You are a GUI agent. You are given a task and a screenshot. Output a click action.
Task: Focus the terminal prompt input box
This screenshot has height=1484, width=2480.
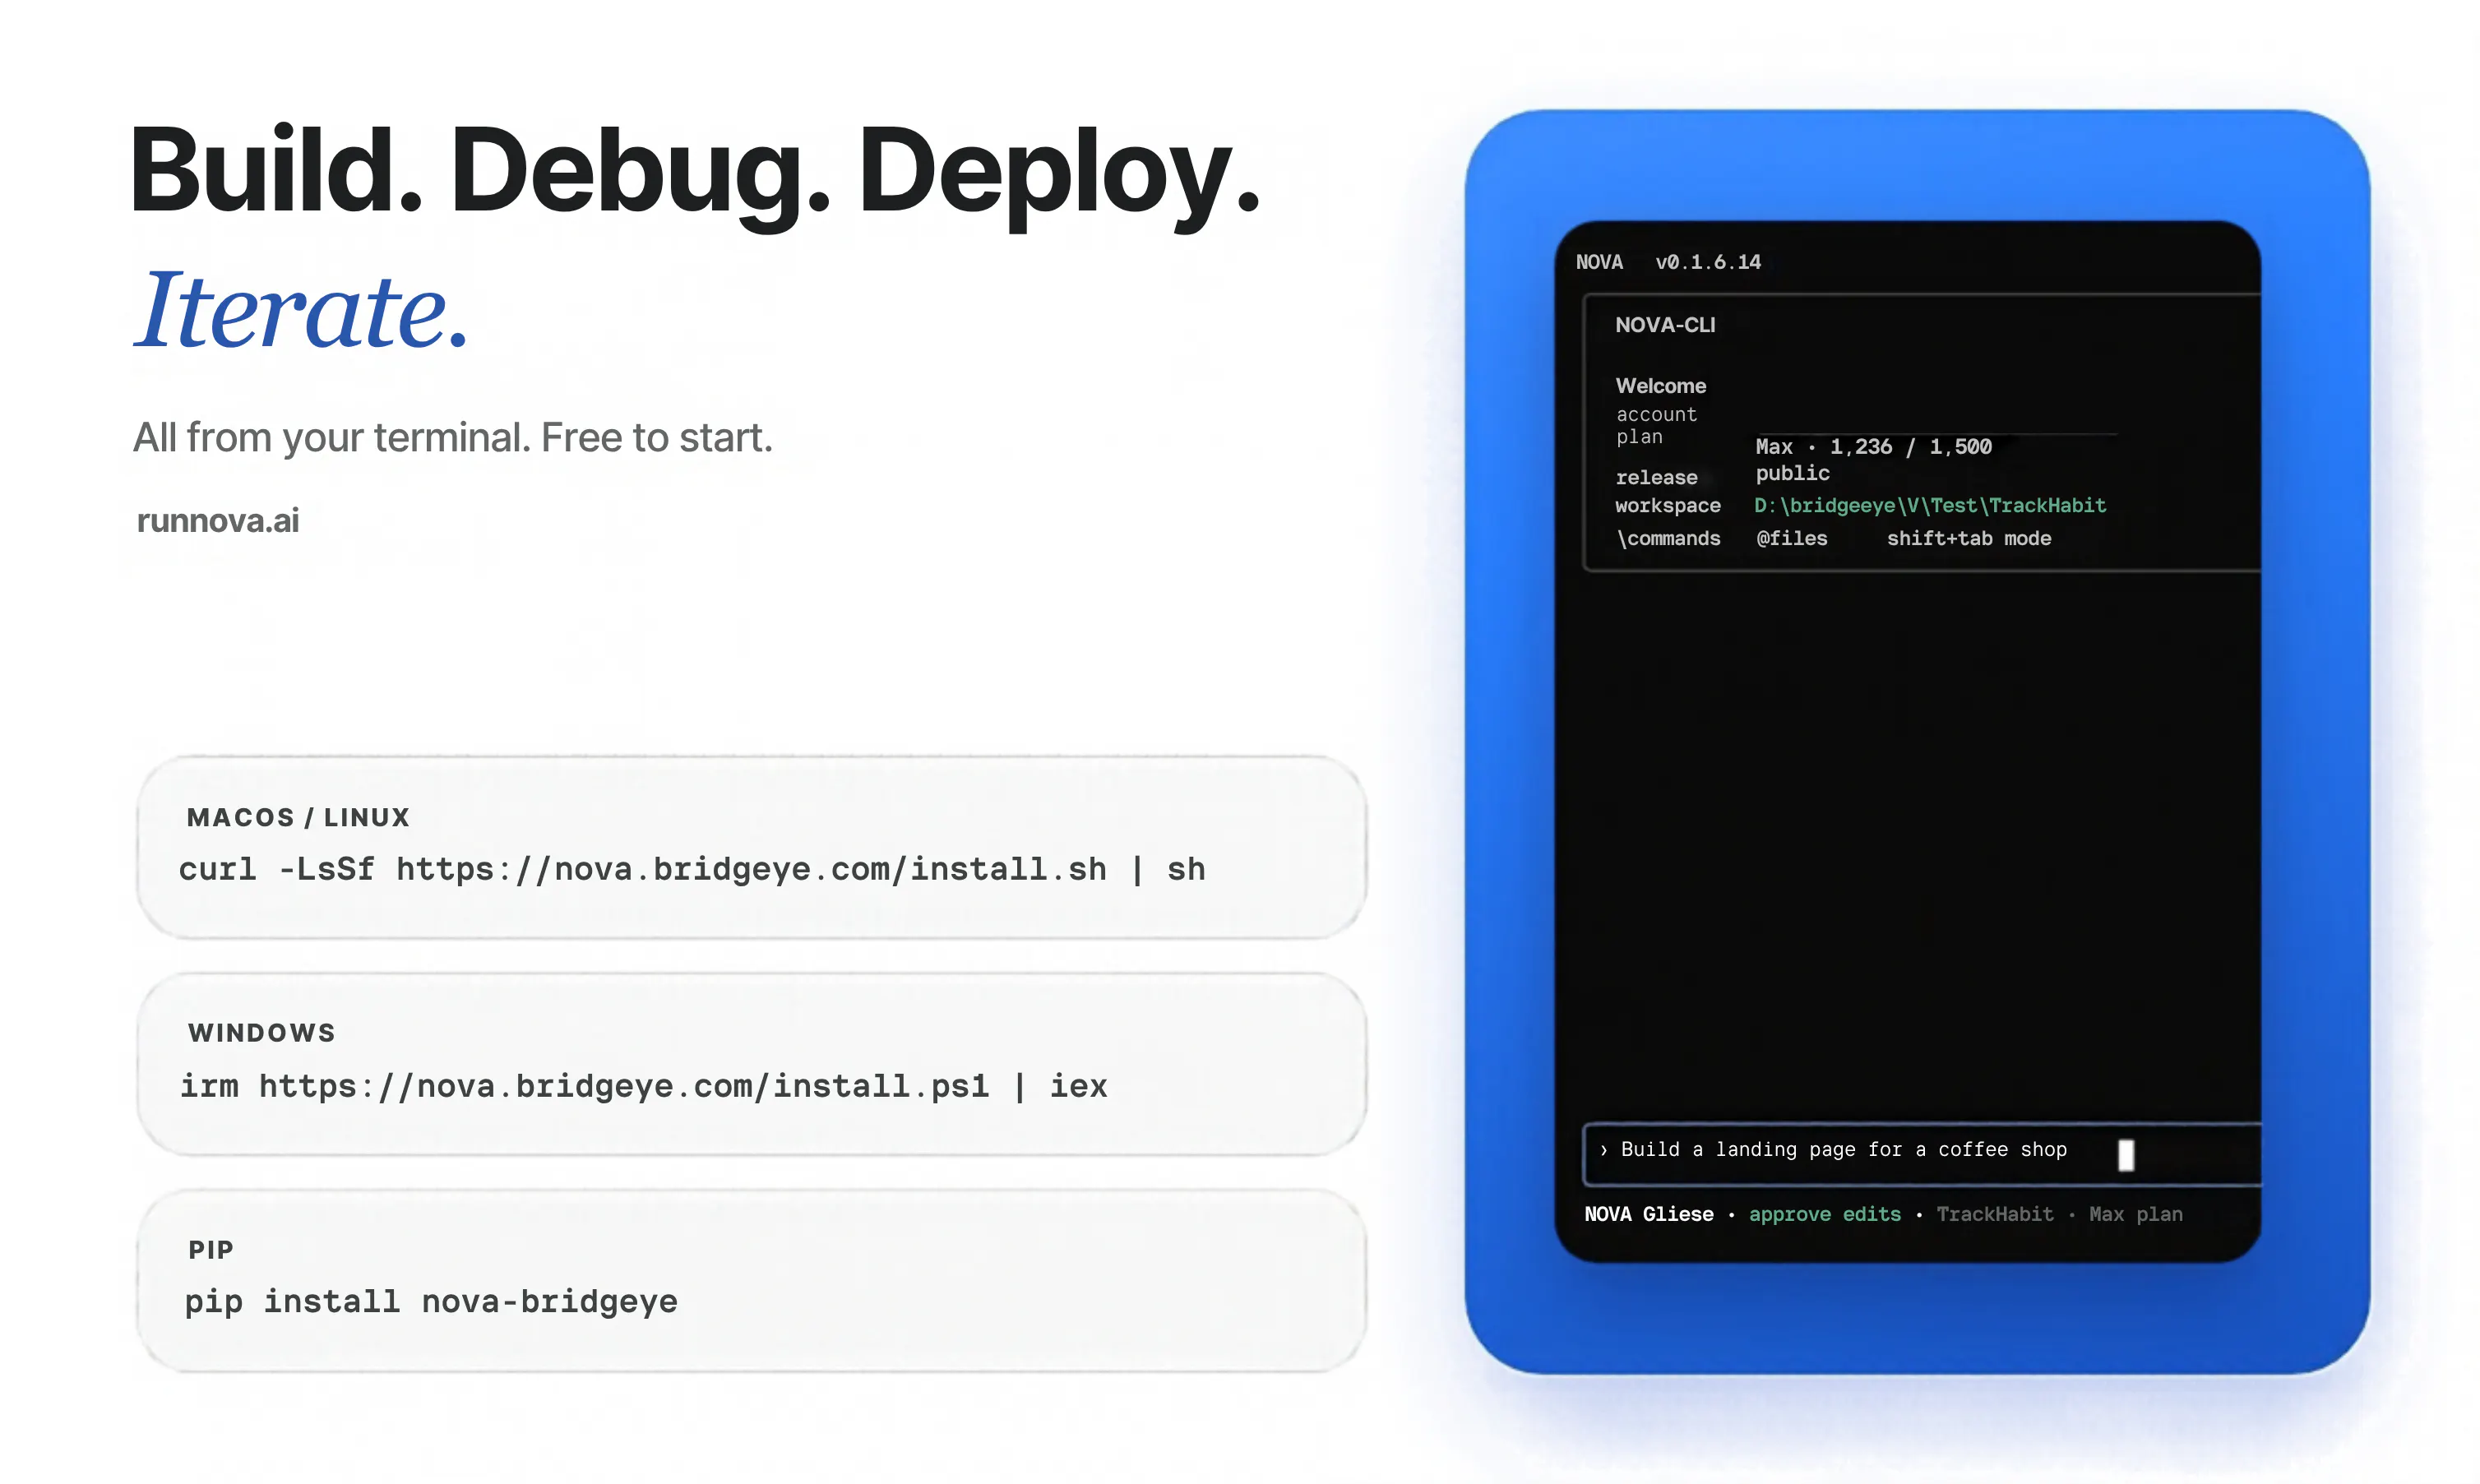point(1921,1154)
